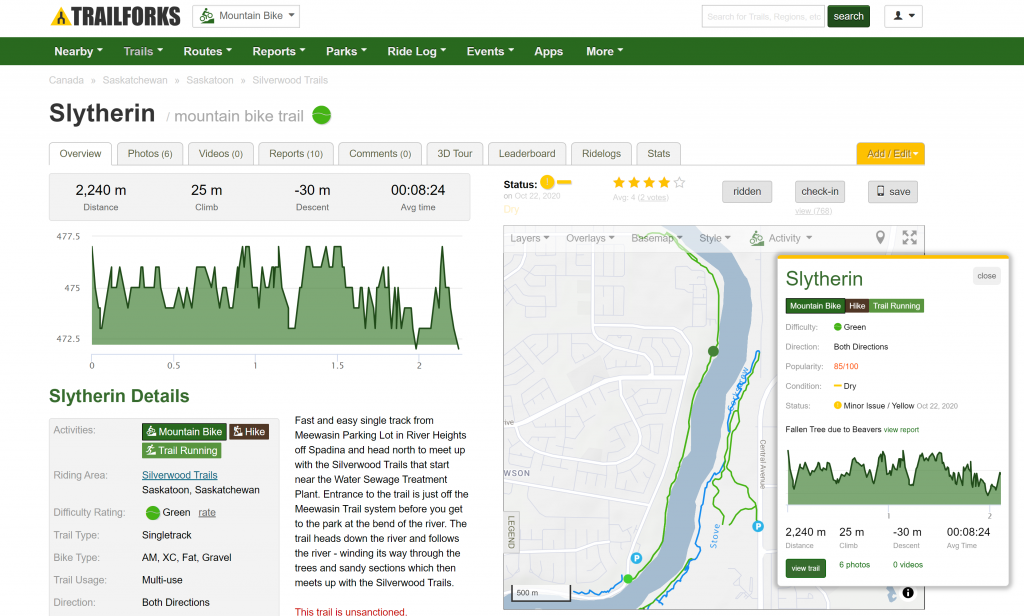Image resolution: width=1024 pixels, height=616 pixels.
Task: Open the 3D Tour tab
Action: click(x=455, y=154)
